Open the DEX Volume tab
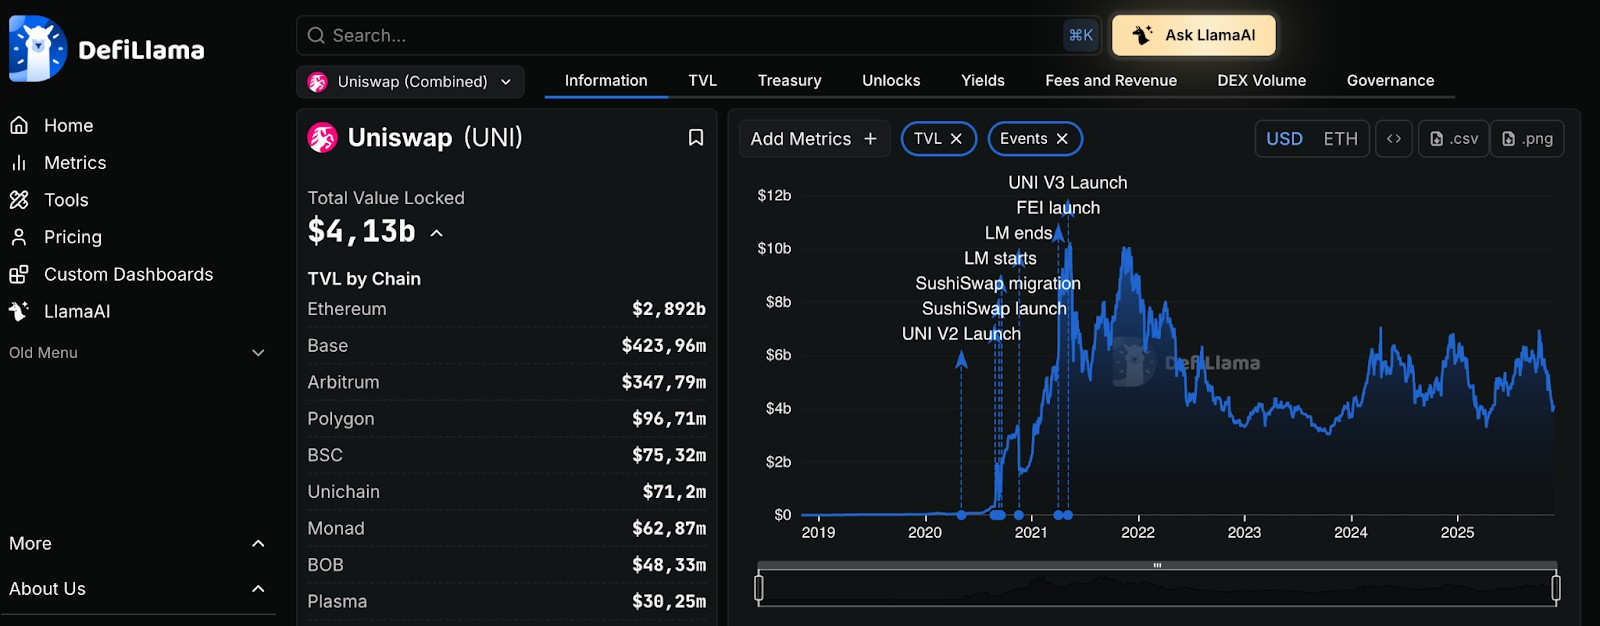Image resolution: width=1600 pixels, height=626 pixels. click(x=1261, y=81)
